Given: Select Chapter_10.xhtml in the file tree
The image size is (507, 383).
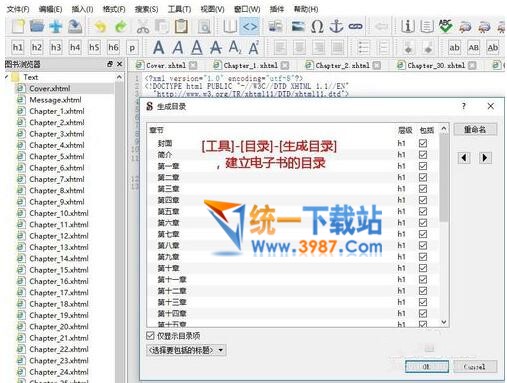Looking at the screenshot, I should [59, 213].
